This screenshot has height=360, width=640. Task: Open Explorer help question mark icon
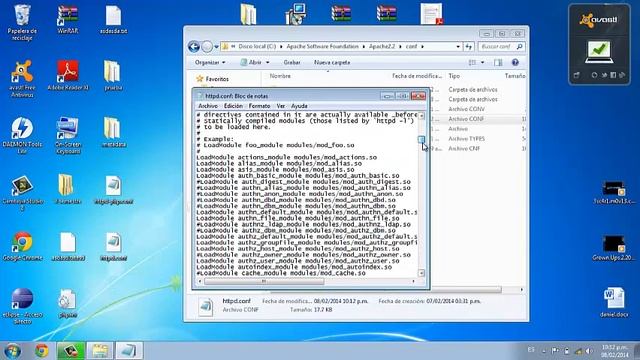[515, 62]
